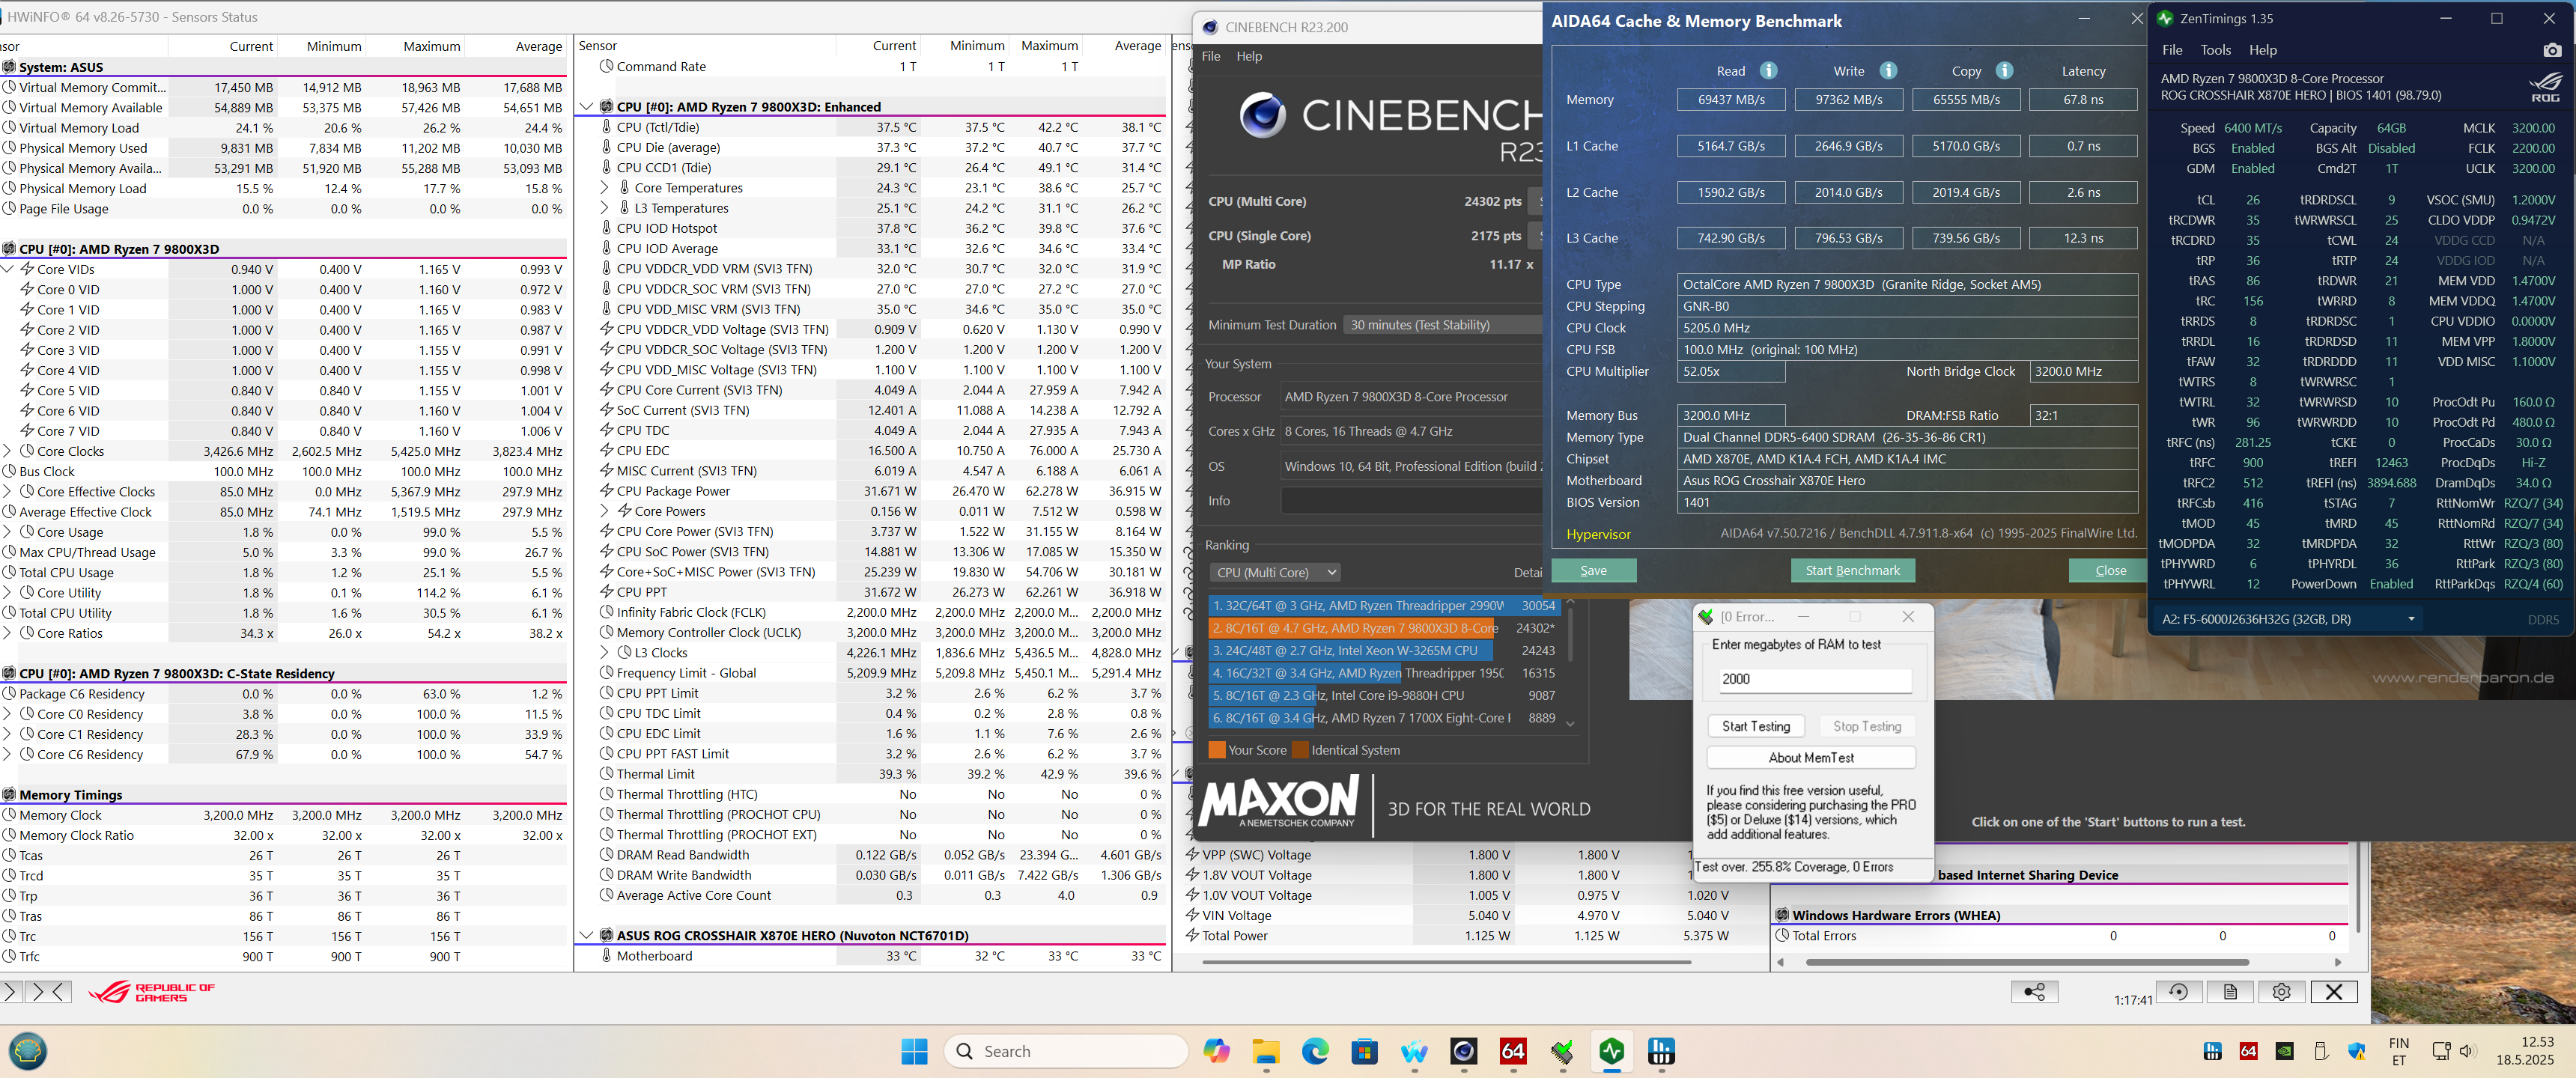Click the Cinebench Info text field

click(1412, 501)
